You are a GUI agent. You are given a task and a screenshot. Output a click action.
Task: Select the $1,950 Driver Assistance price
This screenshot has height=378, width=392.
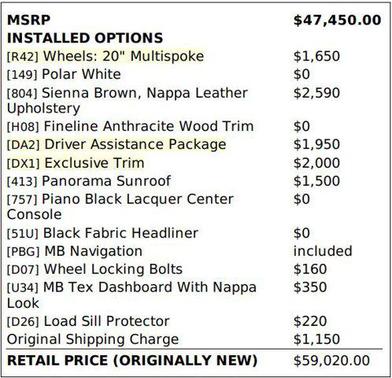pos(316,144)
